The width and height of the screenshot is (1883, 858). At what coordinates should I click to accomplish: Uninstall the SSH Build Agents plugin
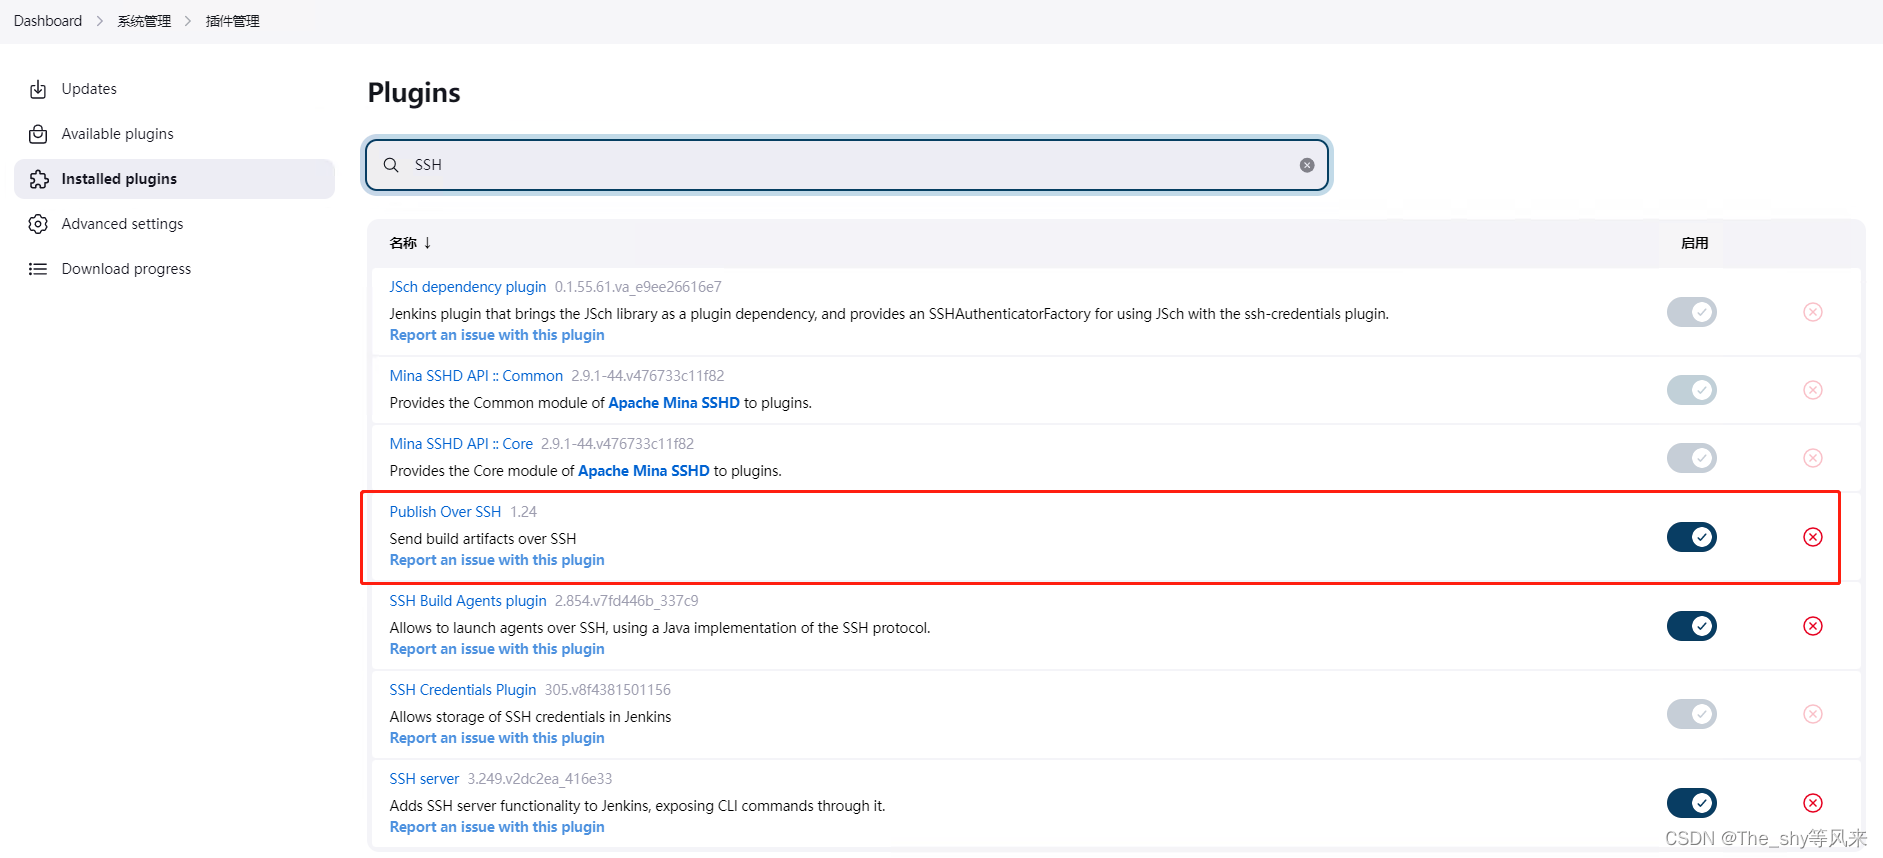pyautogui.click(x=1813, y=626)
